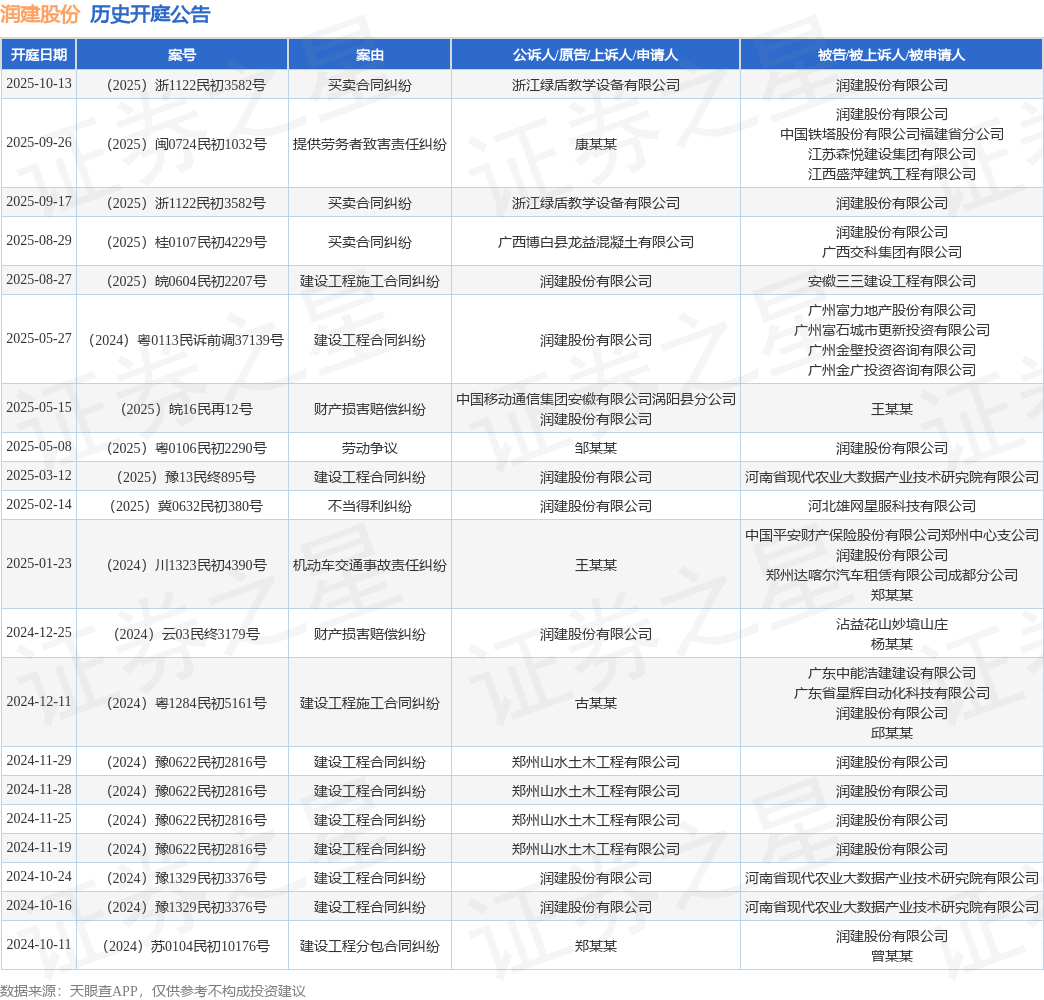Image resolution: width=1044 pixels, height=1000 pixels.
Task: Click defendant 郑州达喀尔汽车租赁有限公司成都分公司
Action: click(892, 575)
